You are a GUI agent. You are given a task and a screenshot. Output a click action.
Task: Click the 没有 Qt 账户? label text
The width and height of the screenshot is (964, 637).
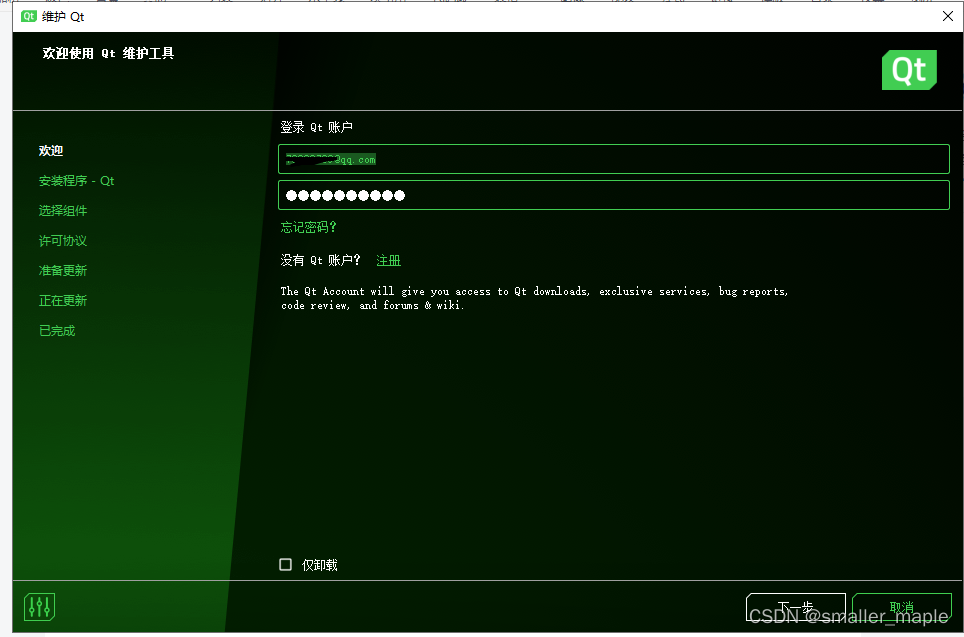coord(320,261)
